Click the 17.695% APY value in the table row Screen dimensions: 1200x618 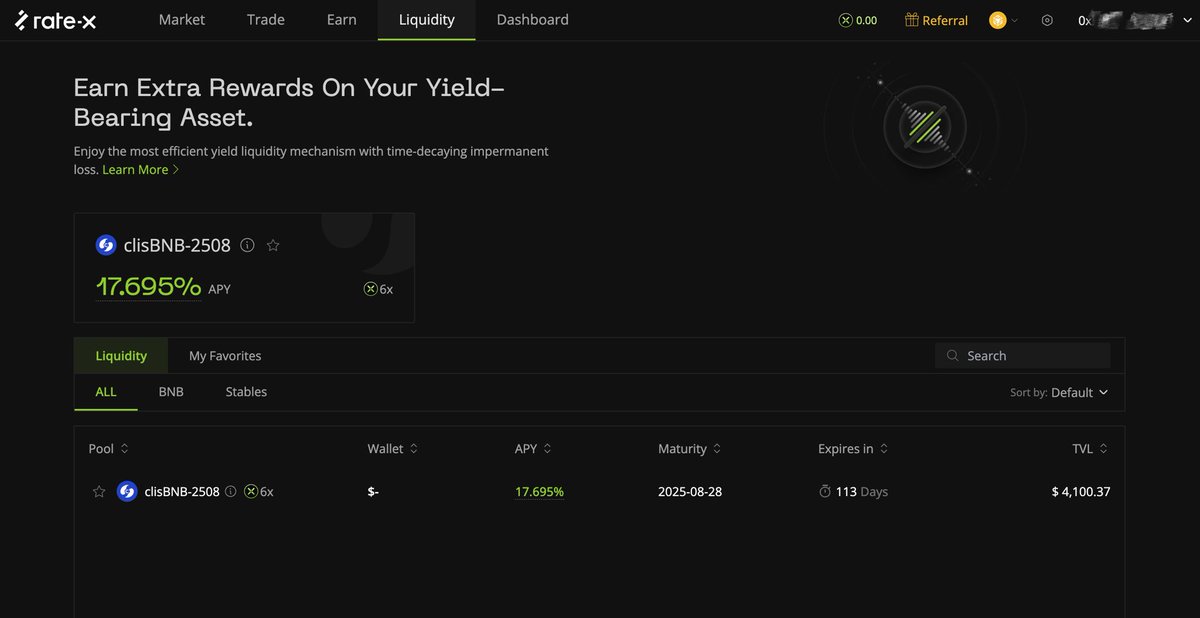coord(539,492)
